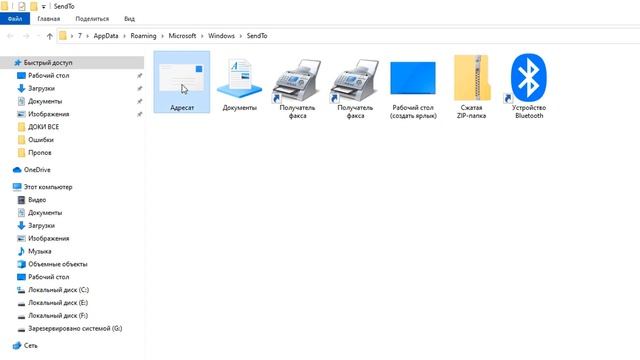Unpin Загрузки pin icon in quick access

click(x=139, y=88)
